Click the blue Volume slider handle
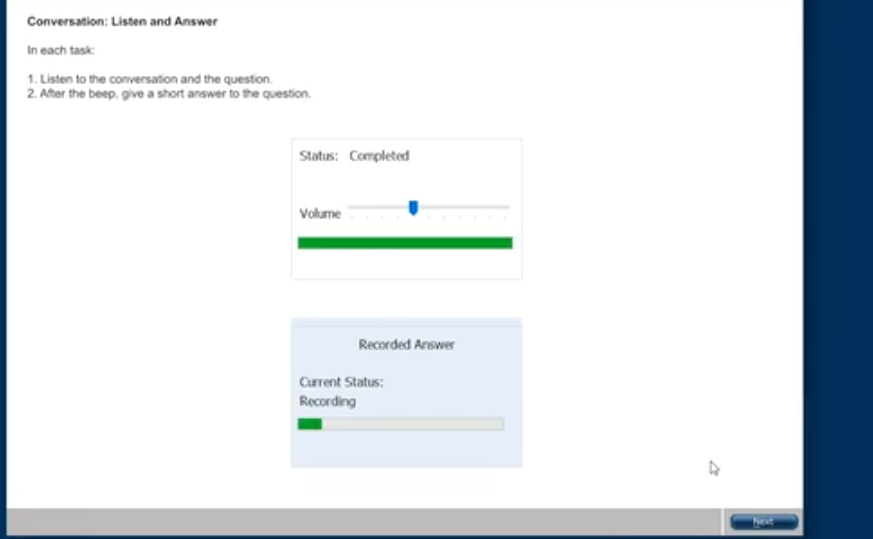This screenshot has width=873, height=539. 413,208
